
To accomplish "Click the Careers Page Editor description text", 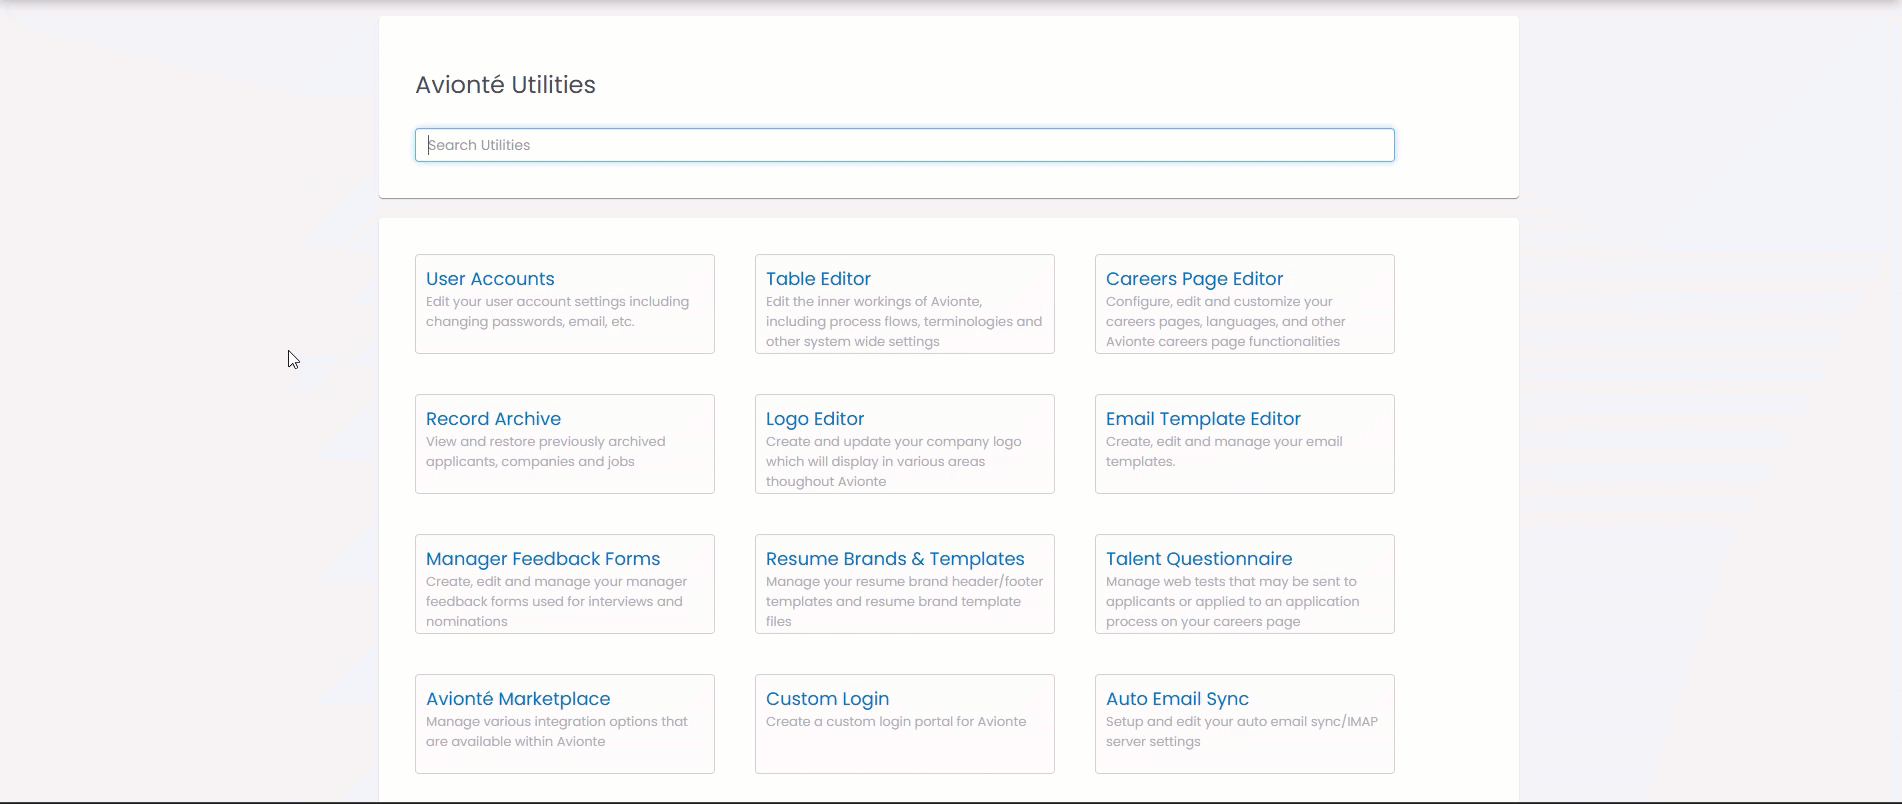I will [x=1225, y=322].
